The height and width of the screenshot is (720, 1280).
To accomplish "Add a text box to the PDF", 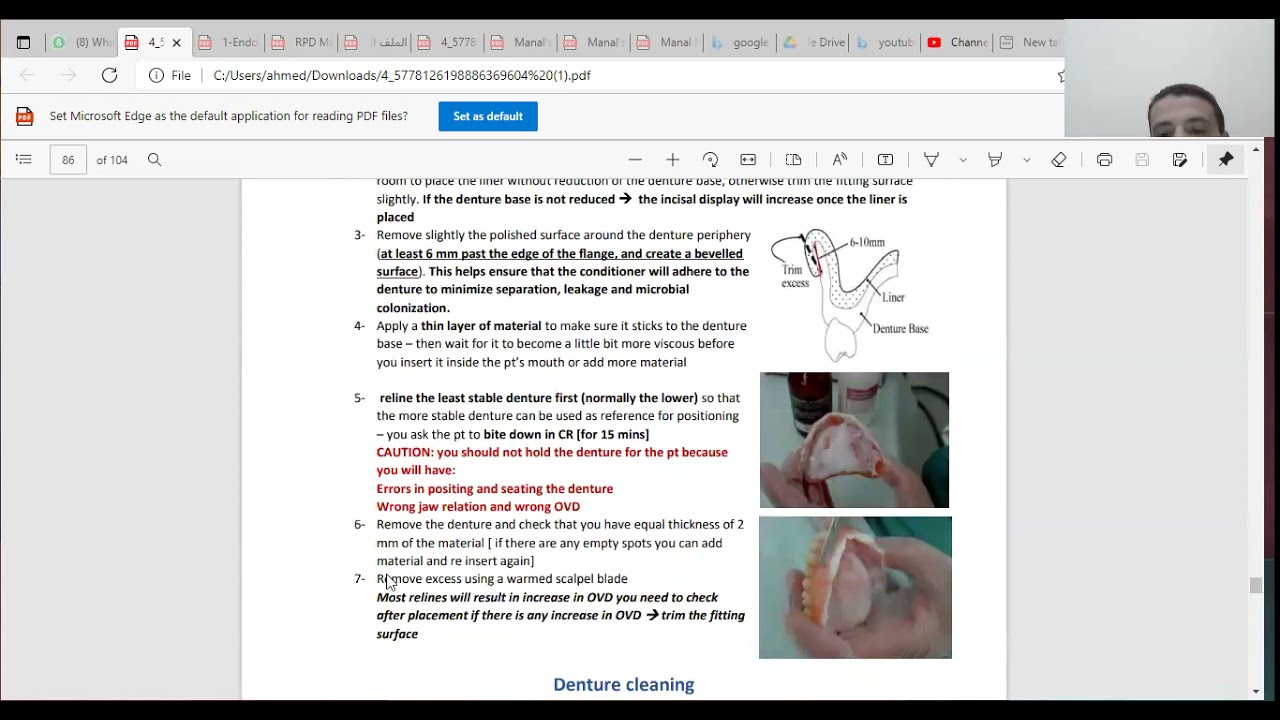I will pyautogui.click(x=885, y=160).
